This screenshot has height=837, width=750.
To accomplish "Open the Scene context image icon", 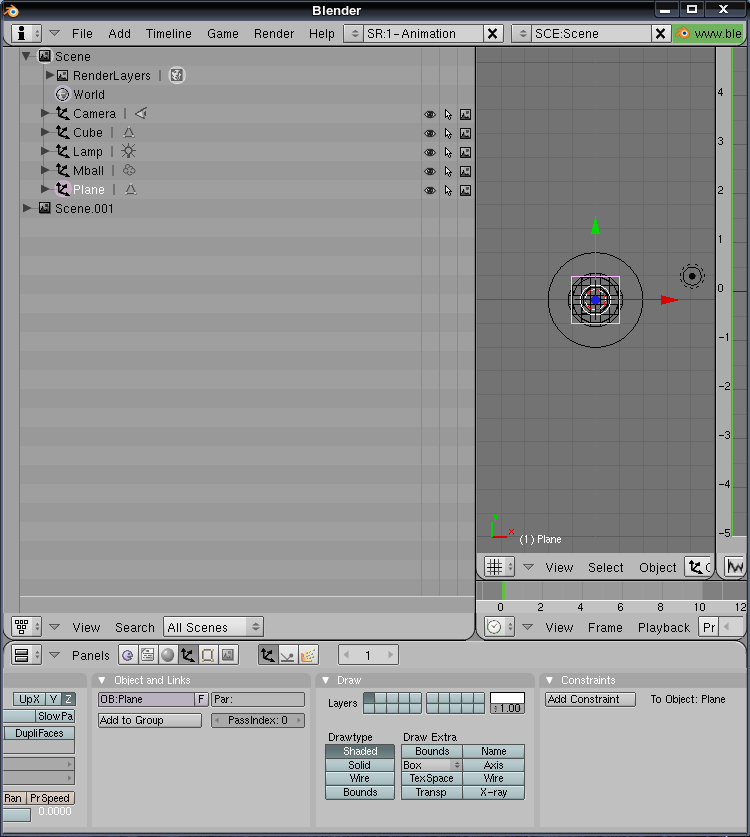I will click(x=228, y=655).
